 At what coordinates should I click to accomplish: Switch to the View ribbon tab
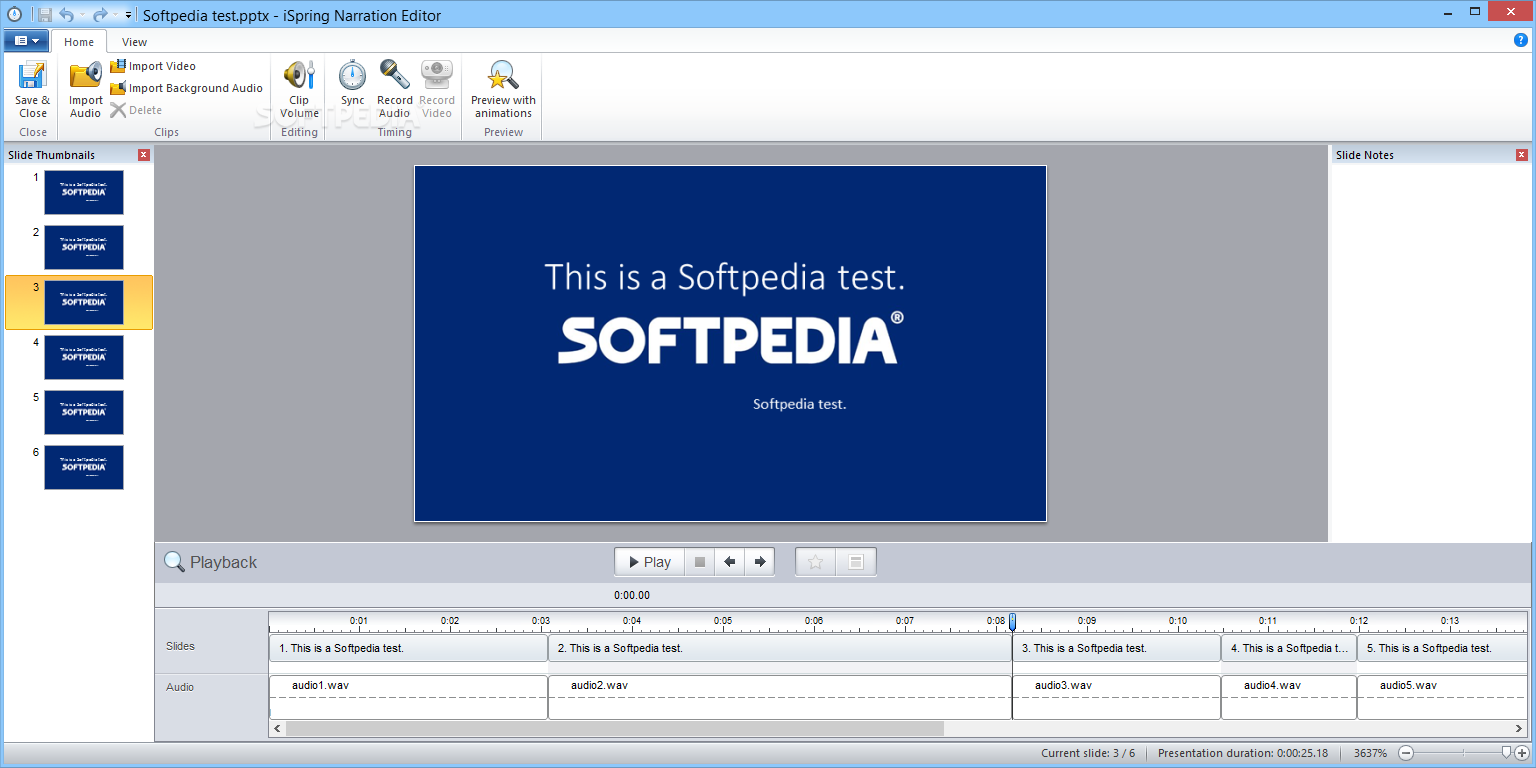pos(134,42)
